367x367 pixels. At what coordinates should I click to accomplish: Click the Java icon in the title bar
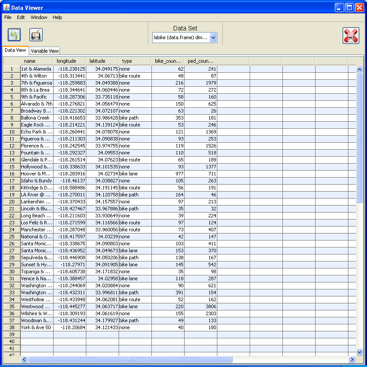click(6, 7)
